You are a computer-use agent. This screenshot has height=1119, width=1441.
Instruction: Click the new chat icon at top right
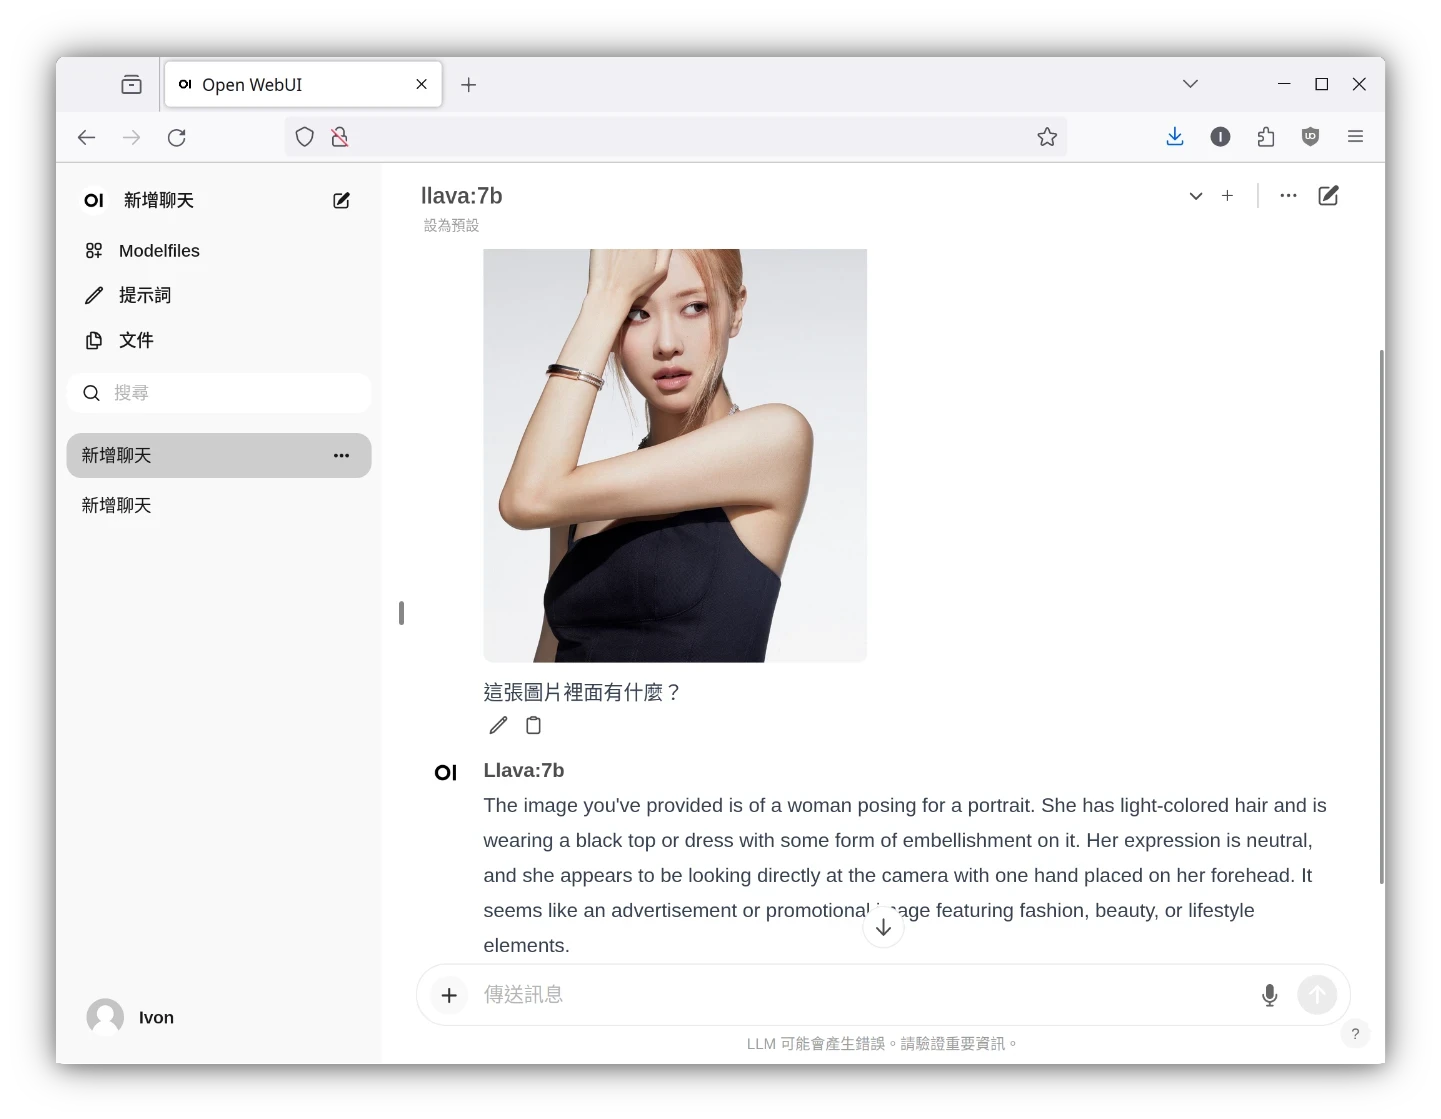pyautogui.click(x=1328, y=196)
